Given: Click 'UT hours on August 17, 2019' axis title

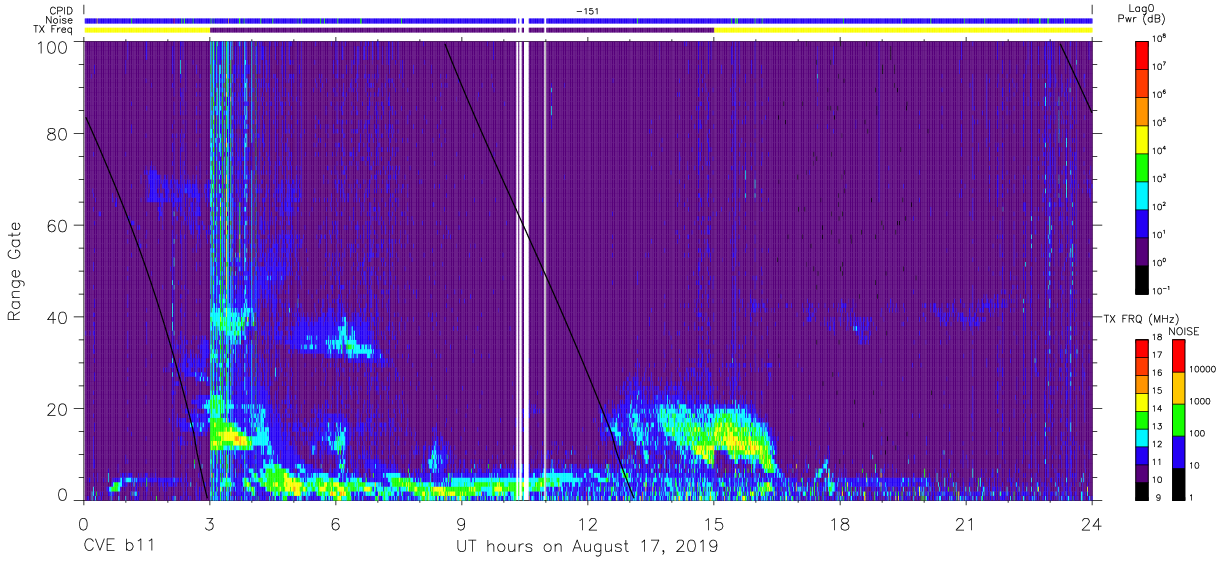Looking at the screenshot, I should coord(587,547).
